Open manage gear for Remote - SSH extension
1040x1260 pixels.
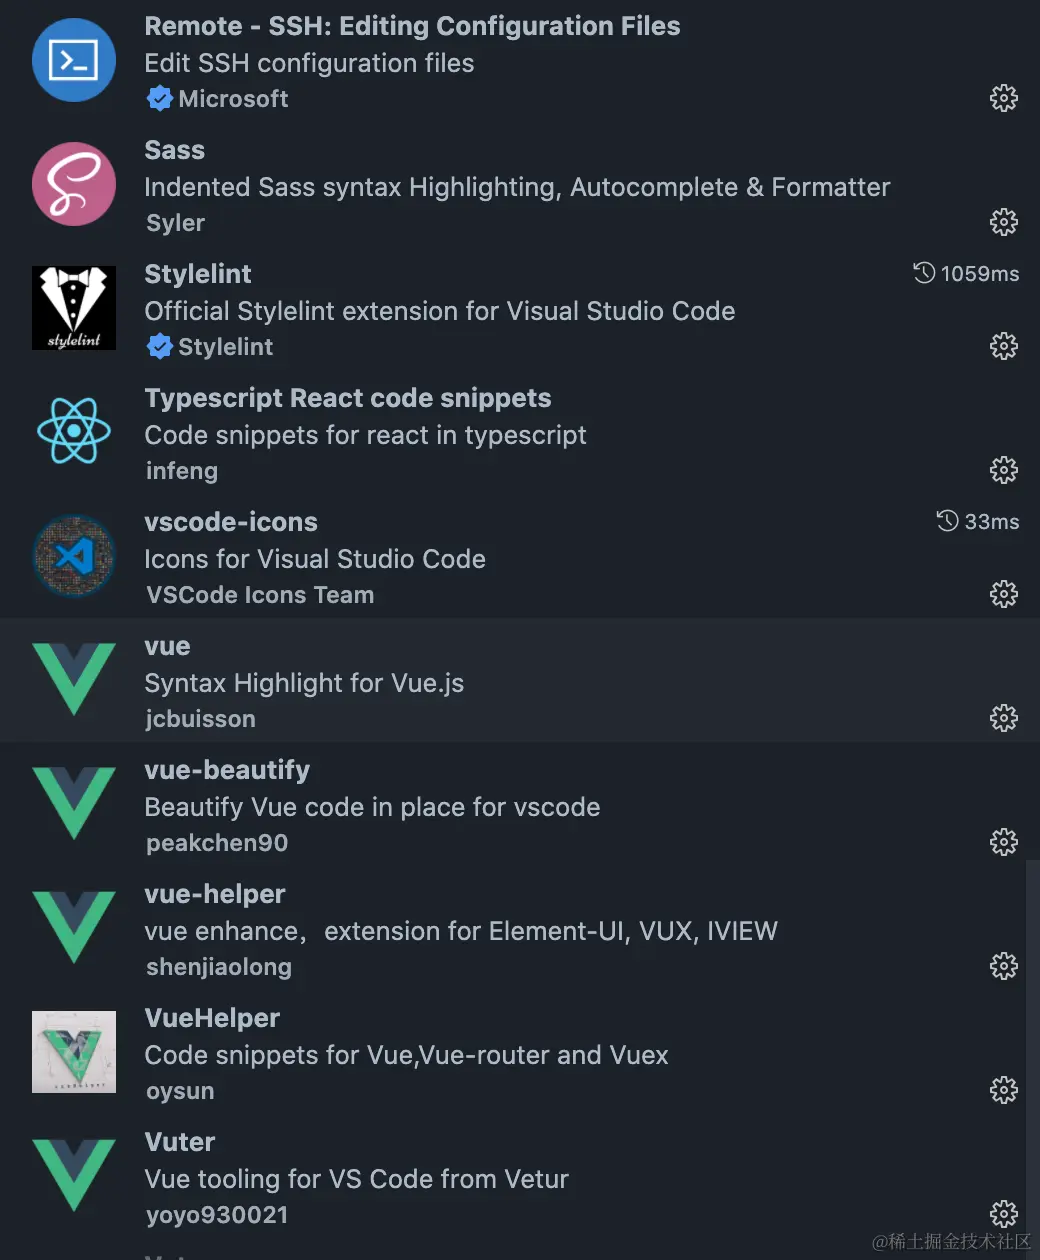[1003, 98]
